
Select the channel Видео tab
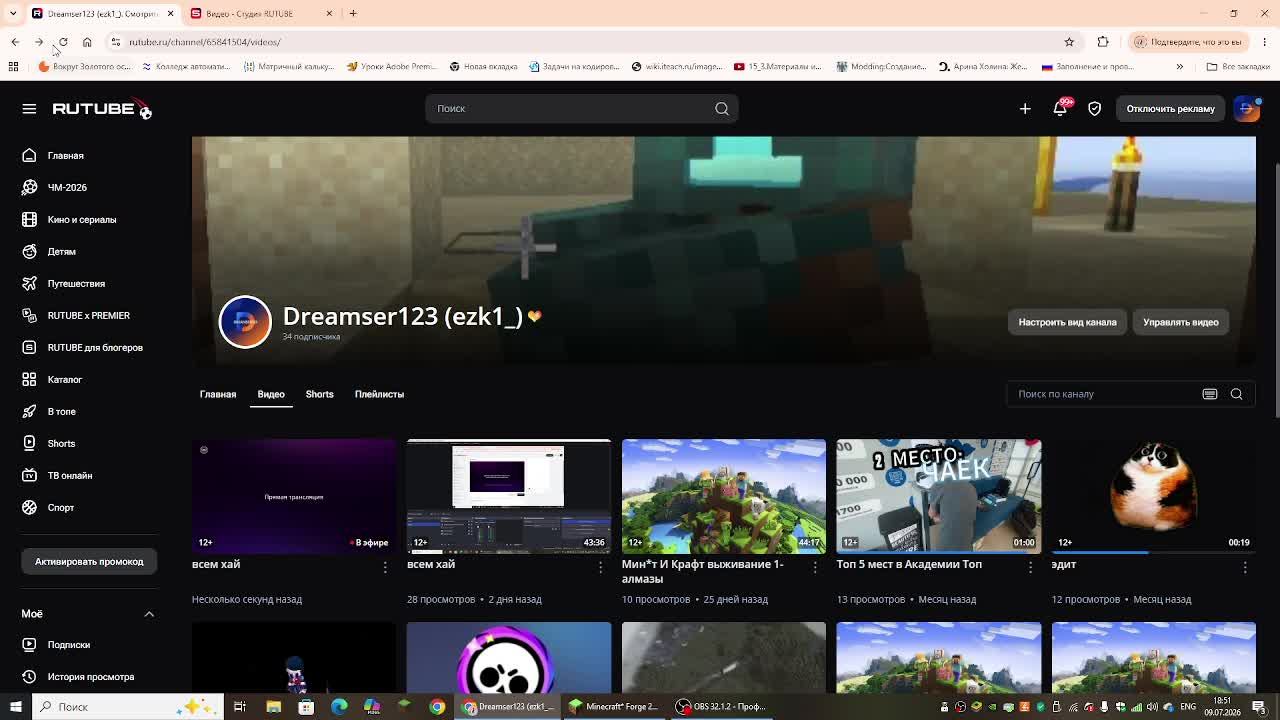tap(271, 394)
